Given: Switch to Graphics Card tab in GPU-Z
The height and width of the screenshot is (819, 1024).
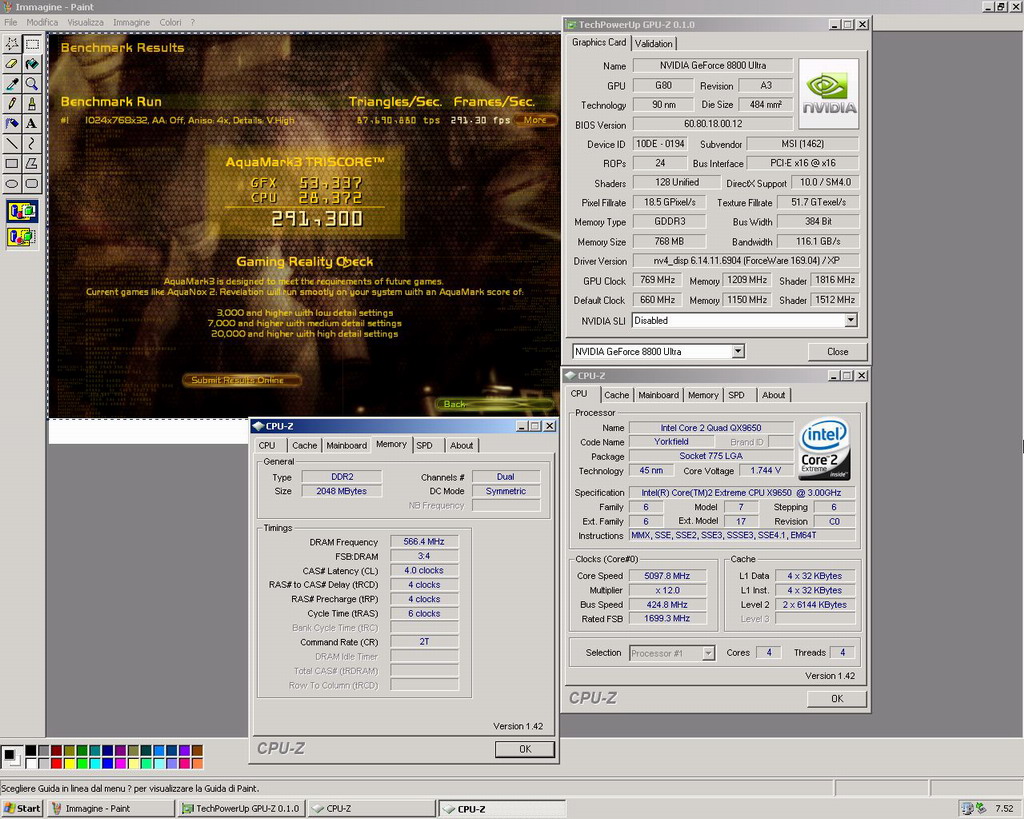Looking at the screenshot, I should coord(599,42).
